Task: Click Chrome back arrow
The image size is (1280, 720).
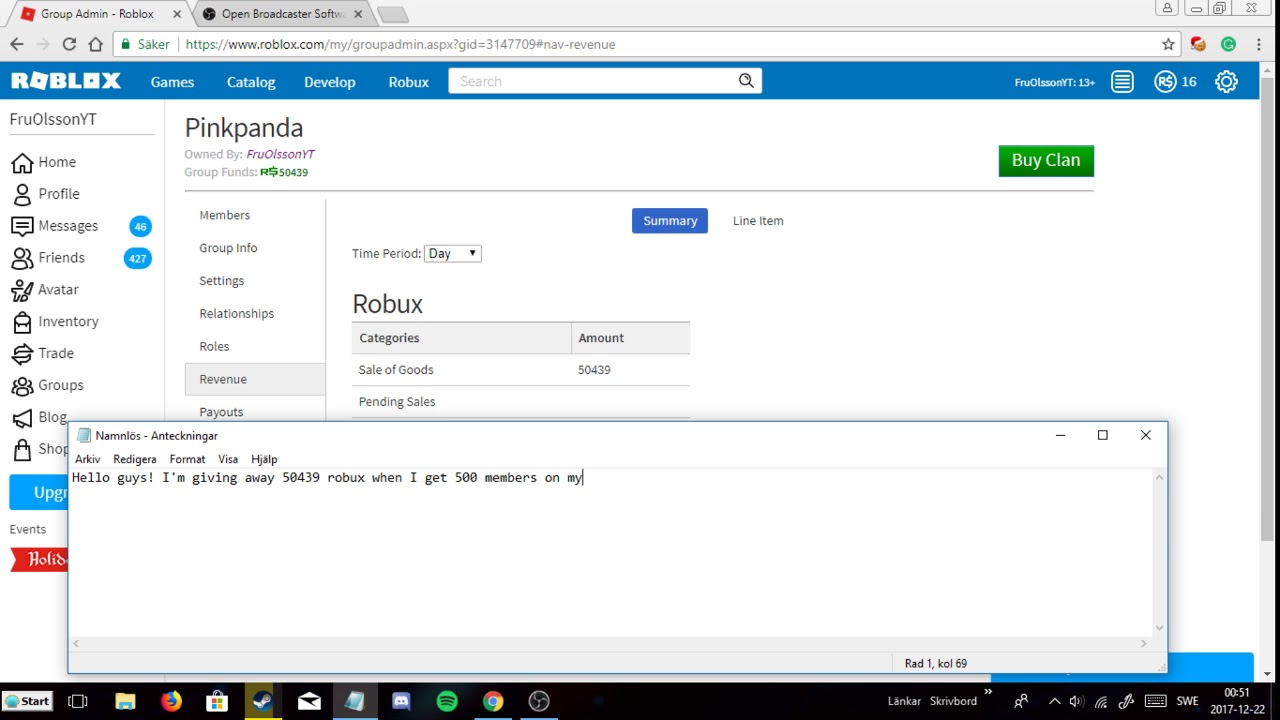Action: click(x=16, y=44)
